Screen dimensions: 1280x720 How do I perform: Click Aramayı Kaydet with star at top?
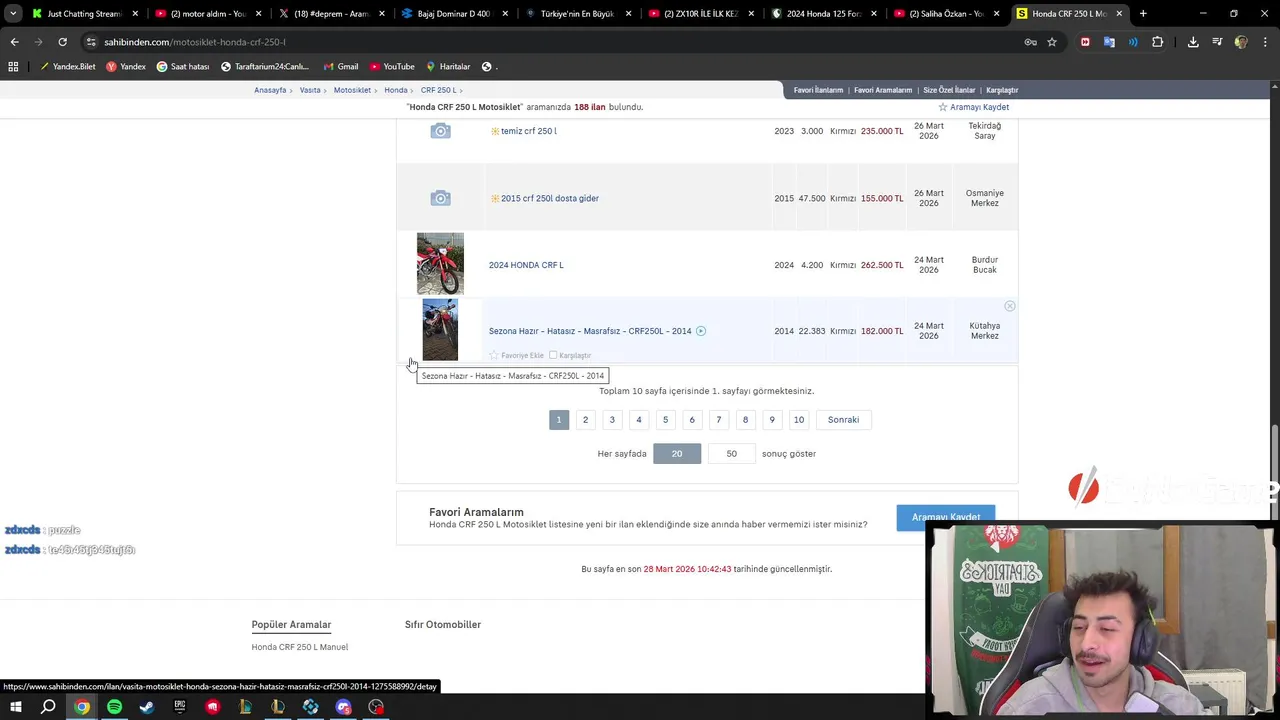[973, 107]
